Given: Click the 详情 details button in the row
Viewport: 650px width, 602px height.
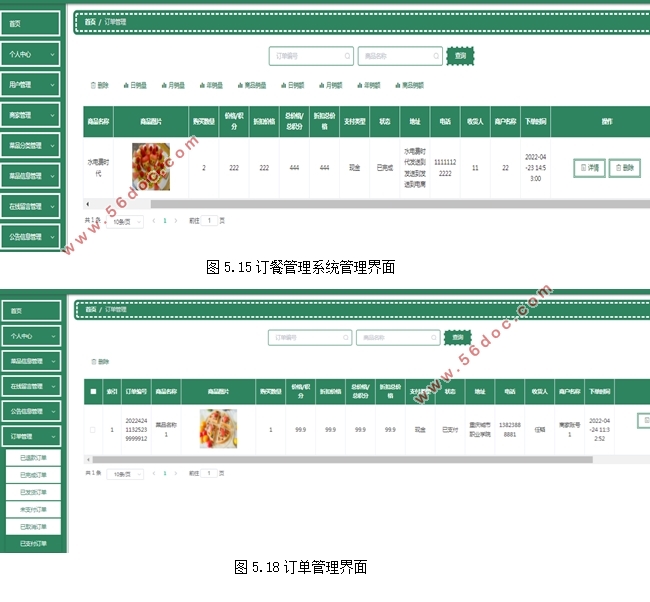Looking at the screenshot, I should click(x=590, y=168).
